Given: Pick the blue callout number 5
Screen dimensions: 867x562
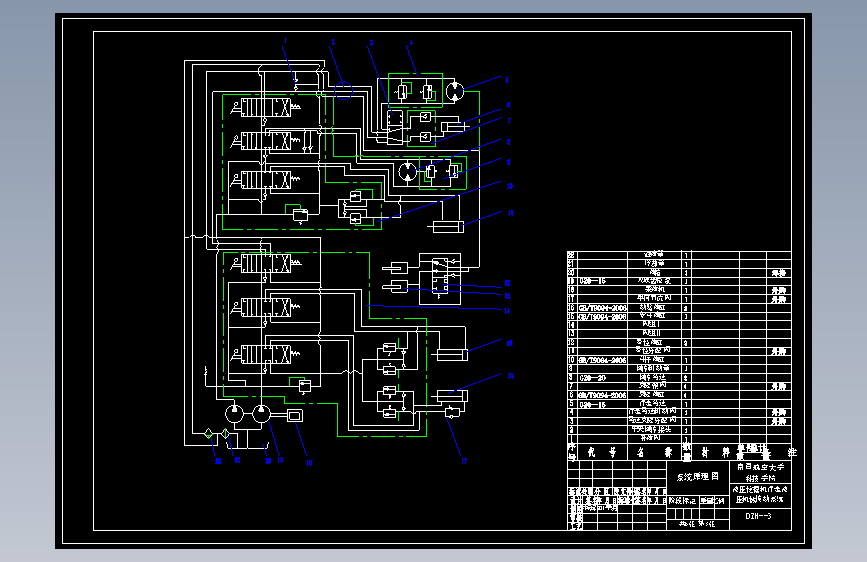Looking at the screenshot, I should coord(506,80).
